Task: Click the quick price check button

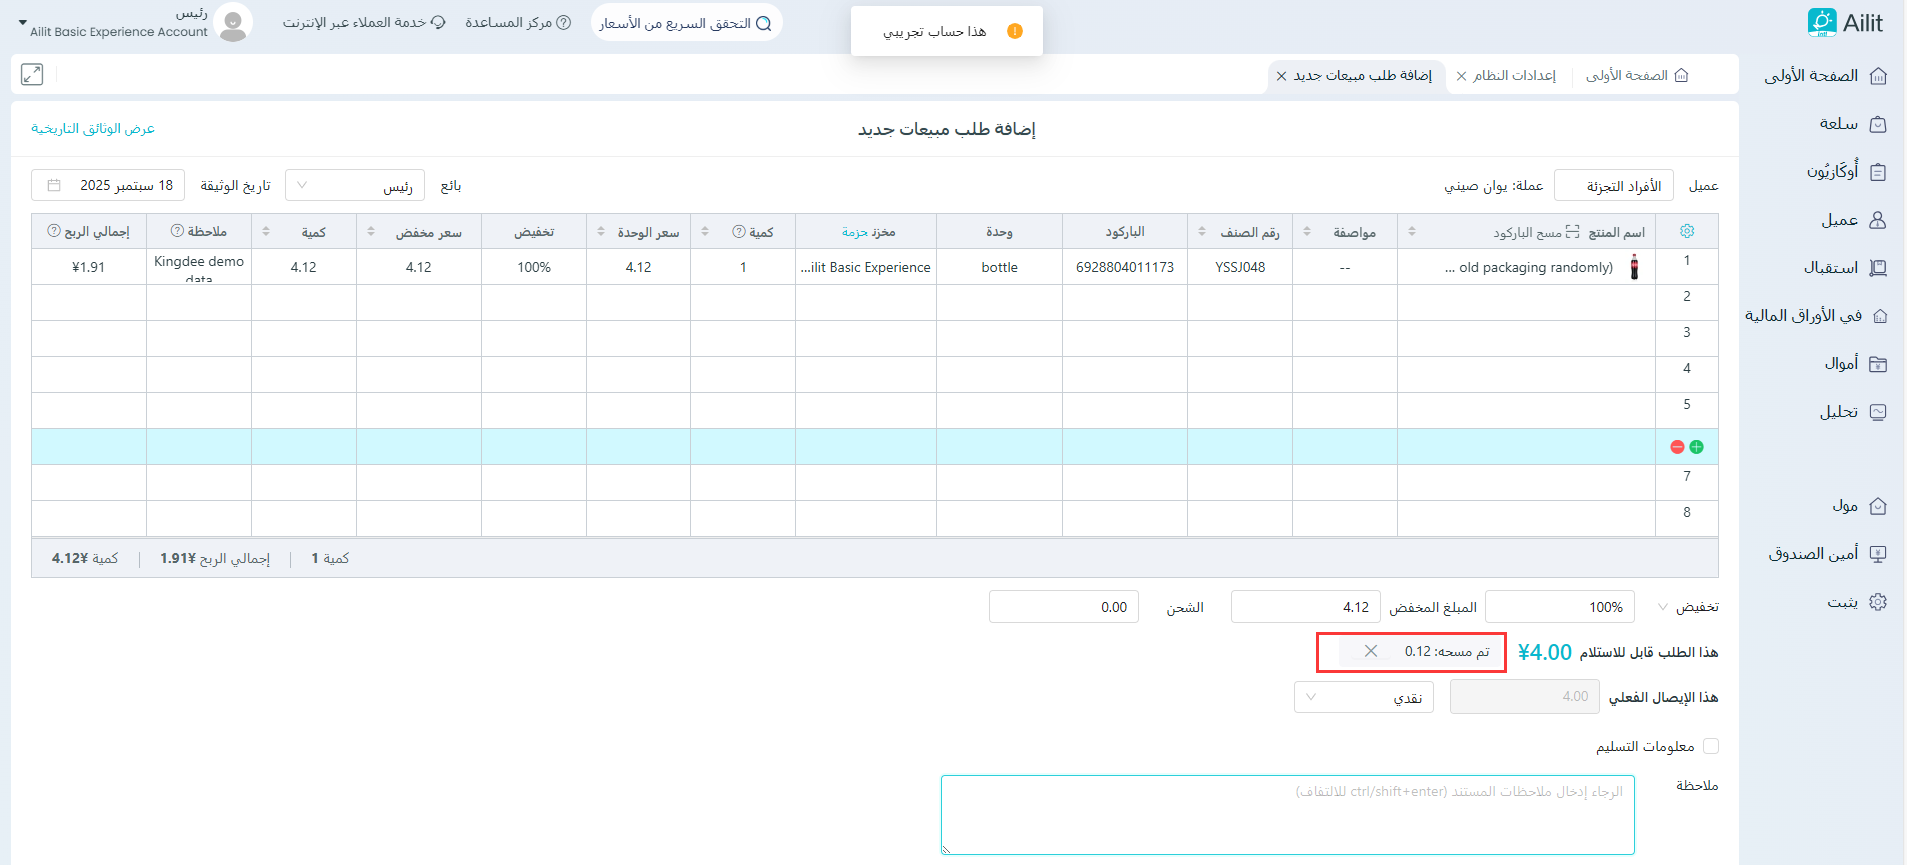Action: (x=686, y=23)
